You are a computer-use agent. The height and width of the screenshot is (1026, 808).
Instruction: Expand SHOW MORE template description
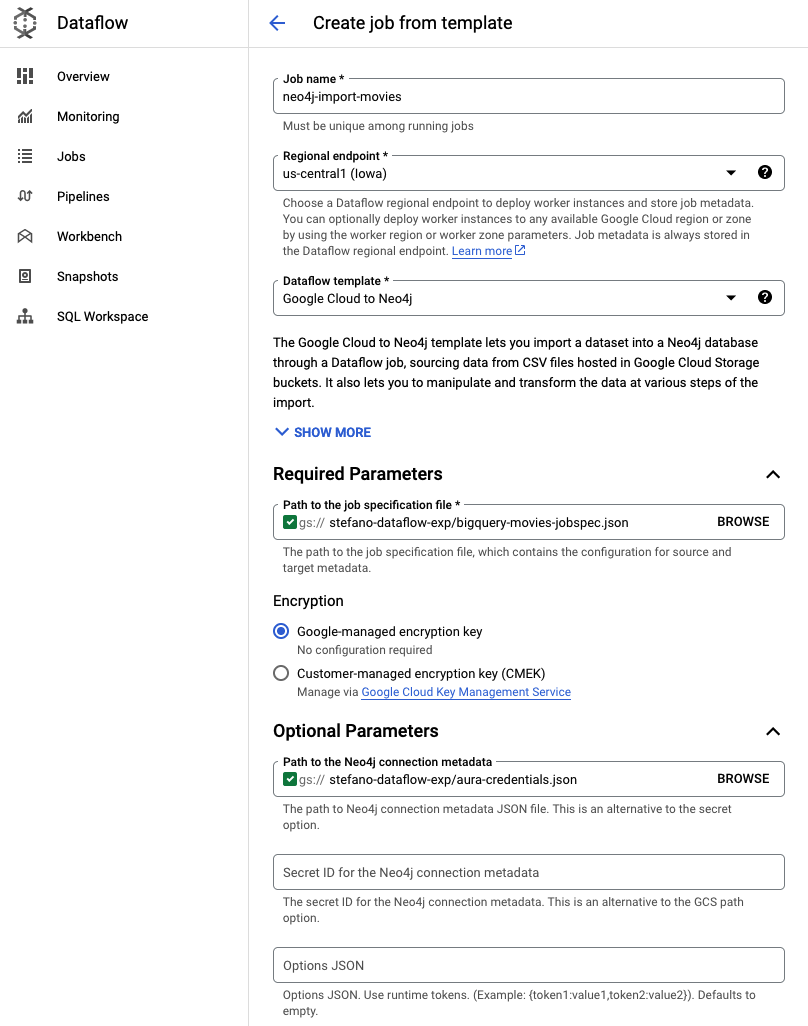(322, 432)
